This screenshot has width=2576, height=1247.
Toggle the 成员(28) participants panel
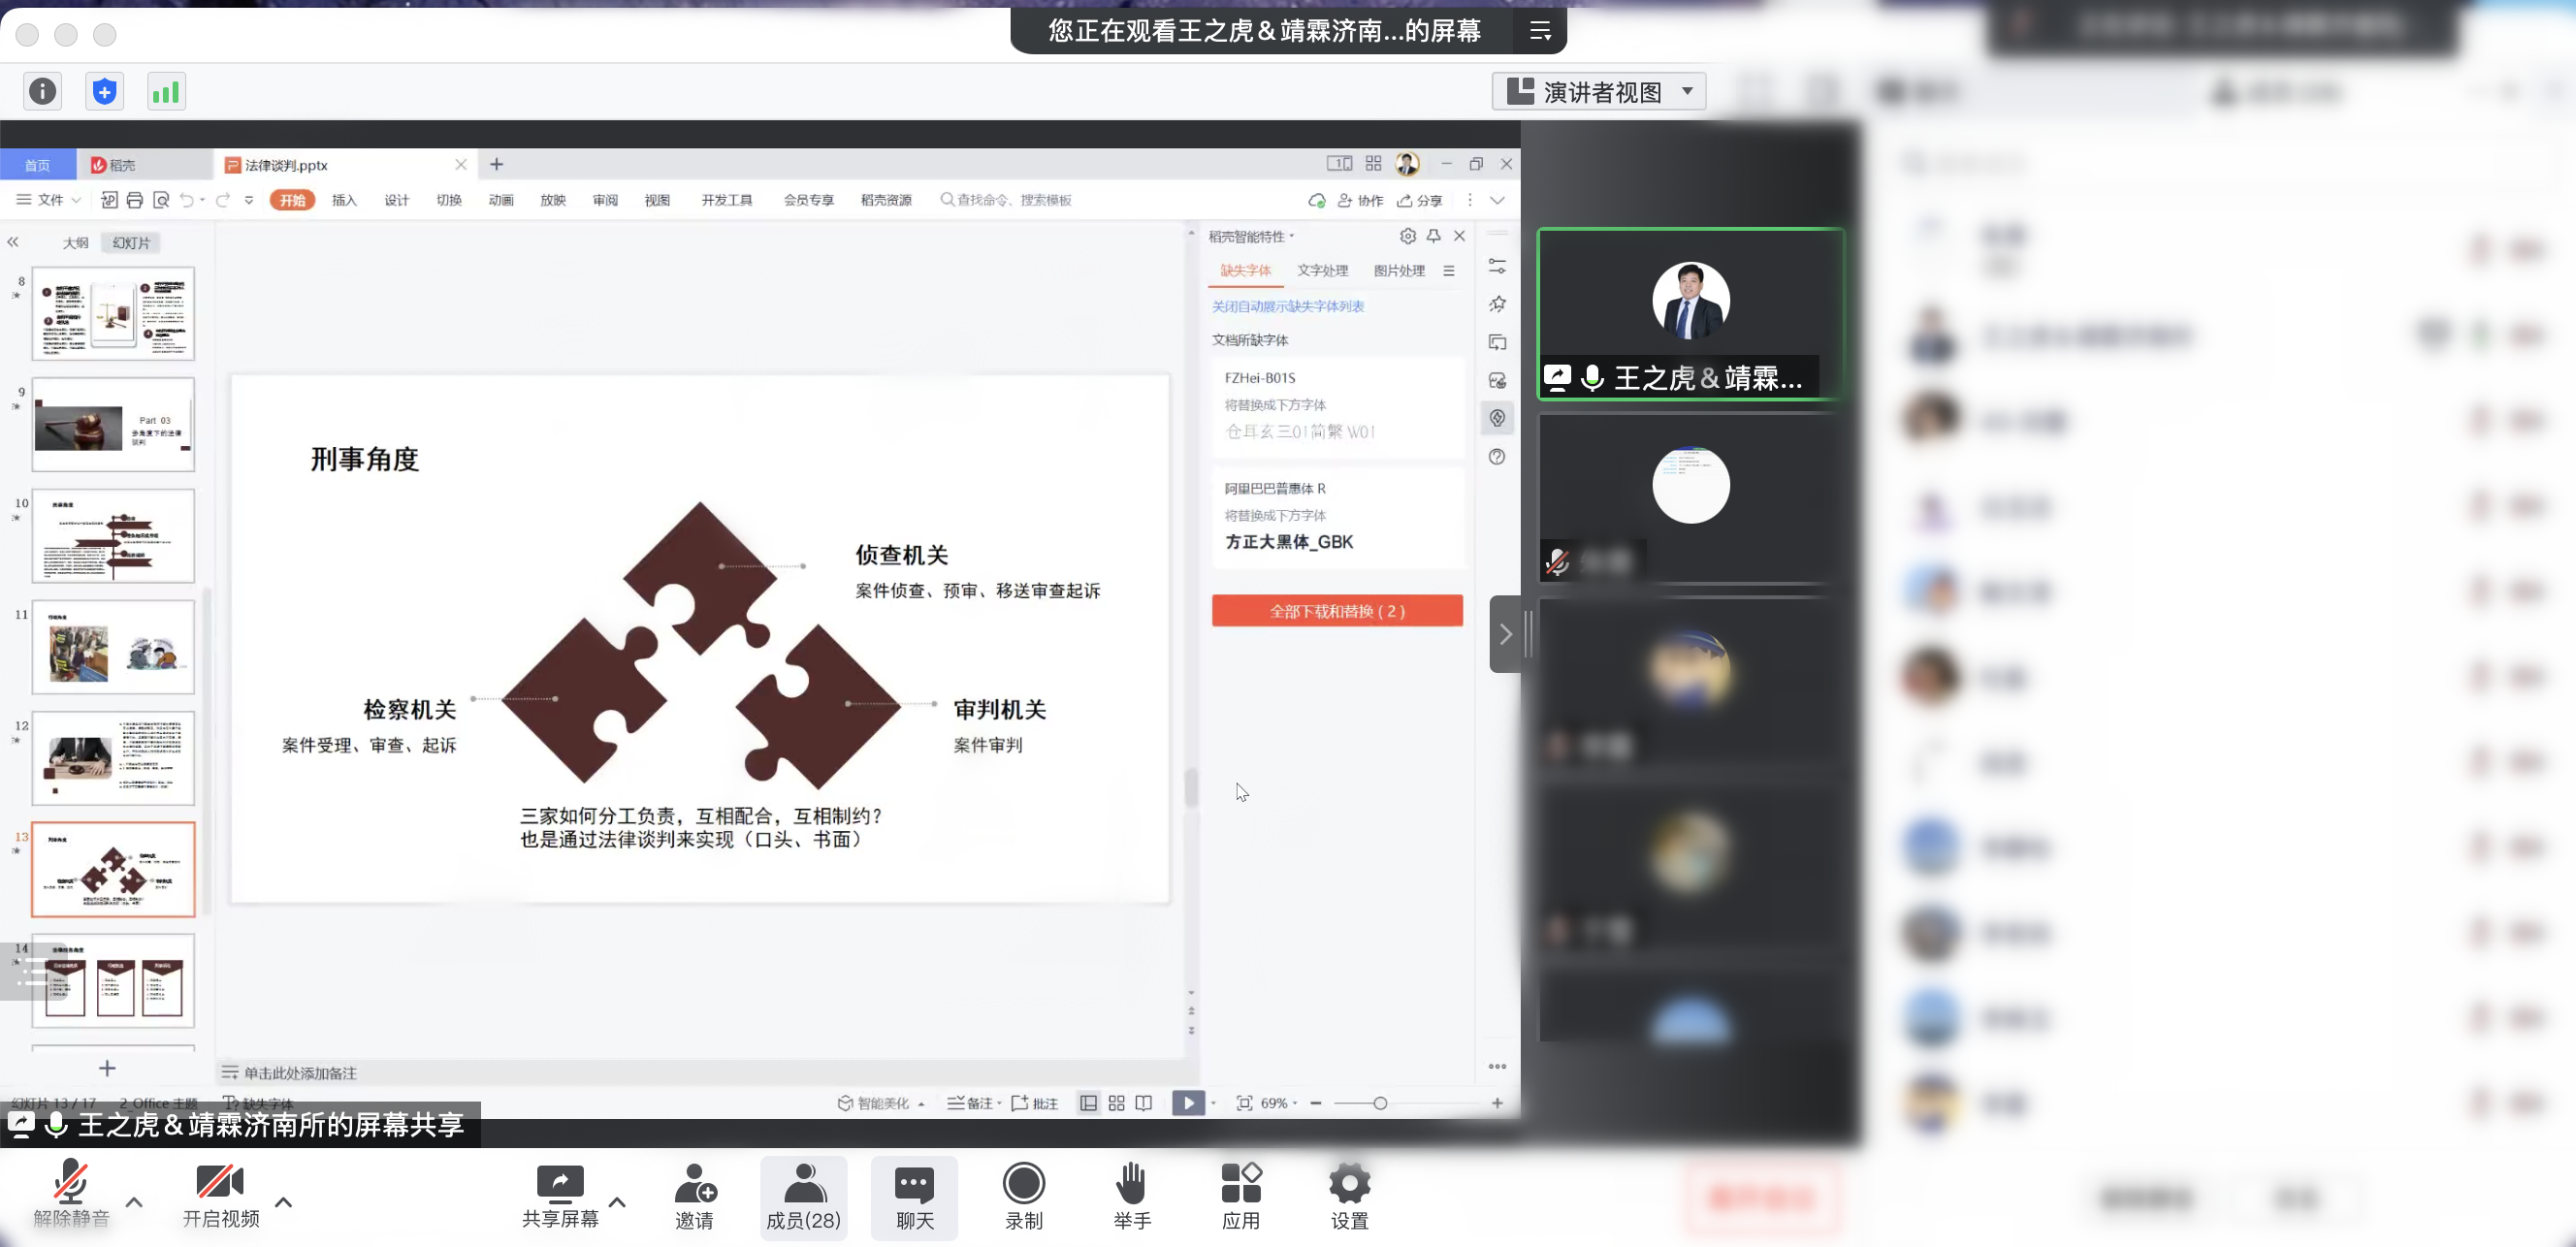pyautogui.click(x=804, y=1197)
